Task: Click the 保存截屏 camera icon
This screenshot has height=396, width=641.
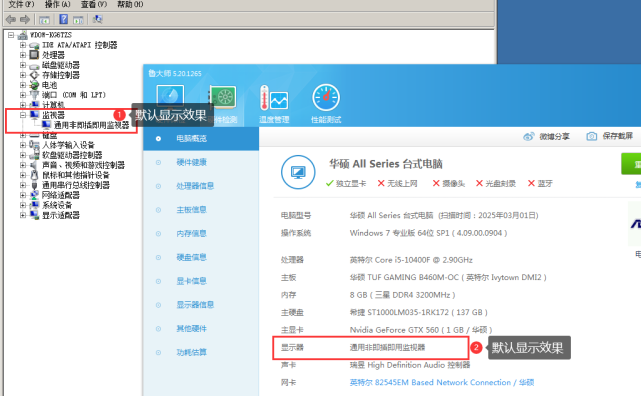Action: click(x=591, y=136)
